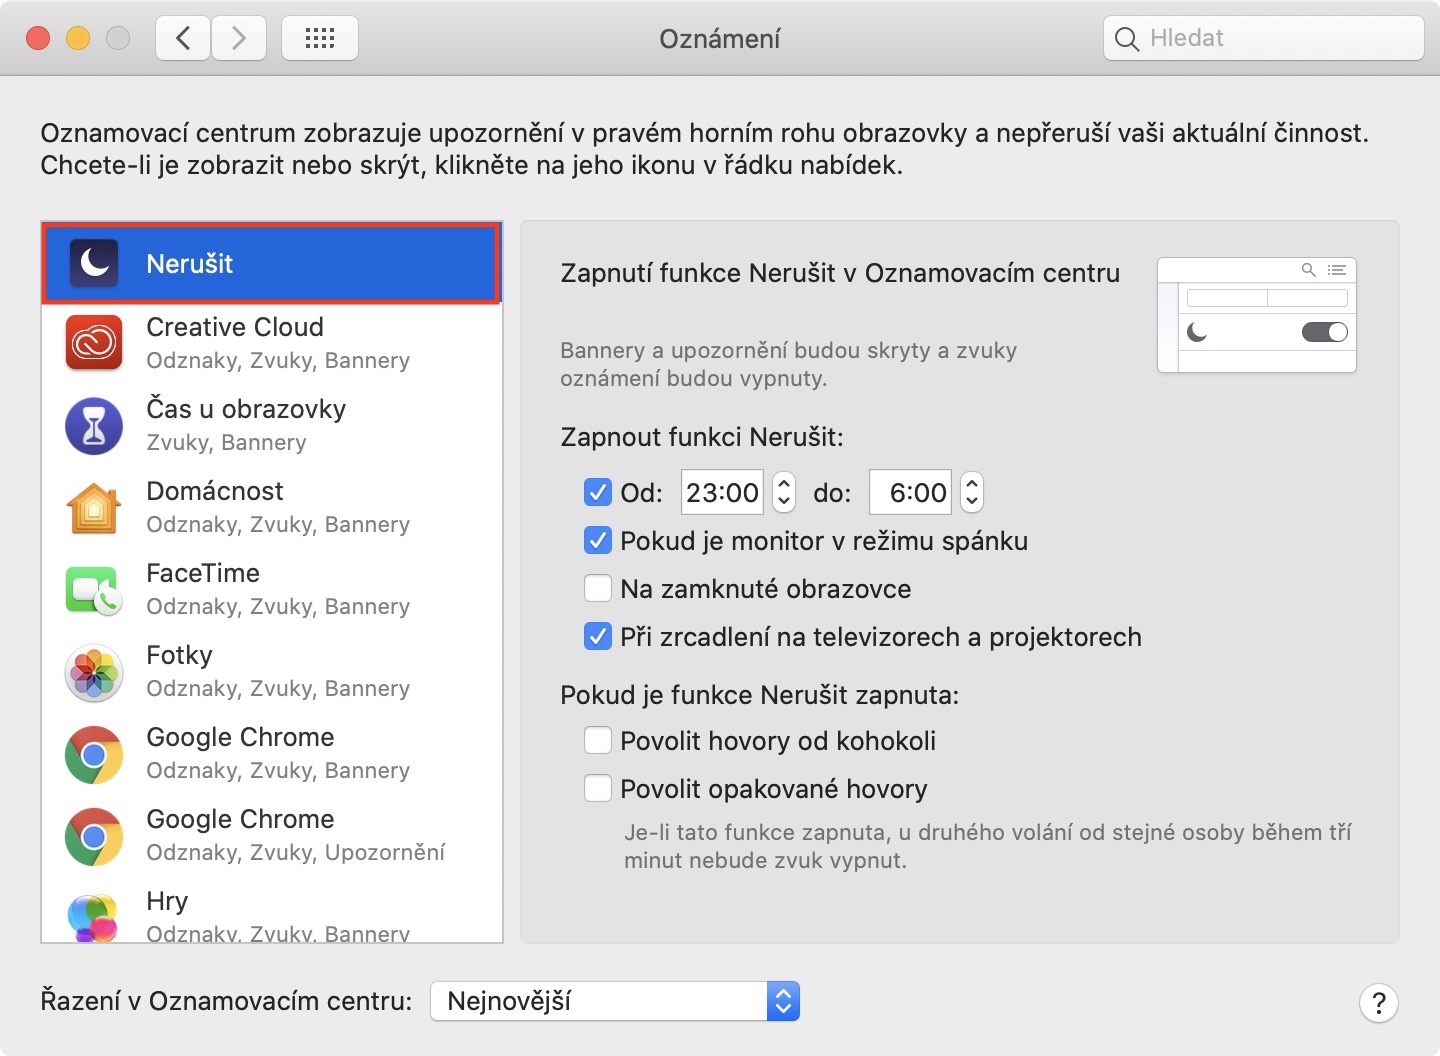Select the Fotky app icon
This screenshot has height=1056, width=1440.
point(94,671)
